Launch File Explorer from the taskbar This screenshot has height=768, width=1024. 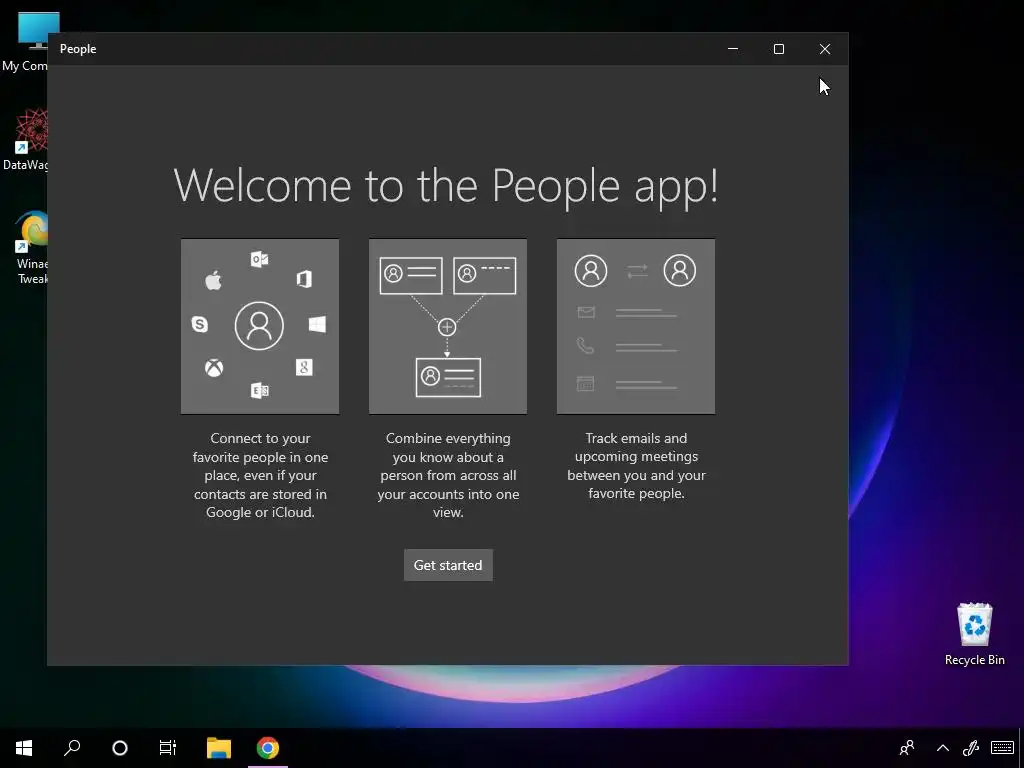tap(219, 748)
